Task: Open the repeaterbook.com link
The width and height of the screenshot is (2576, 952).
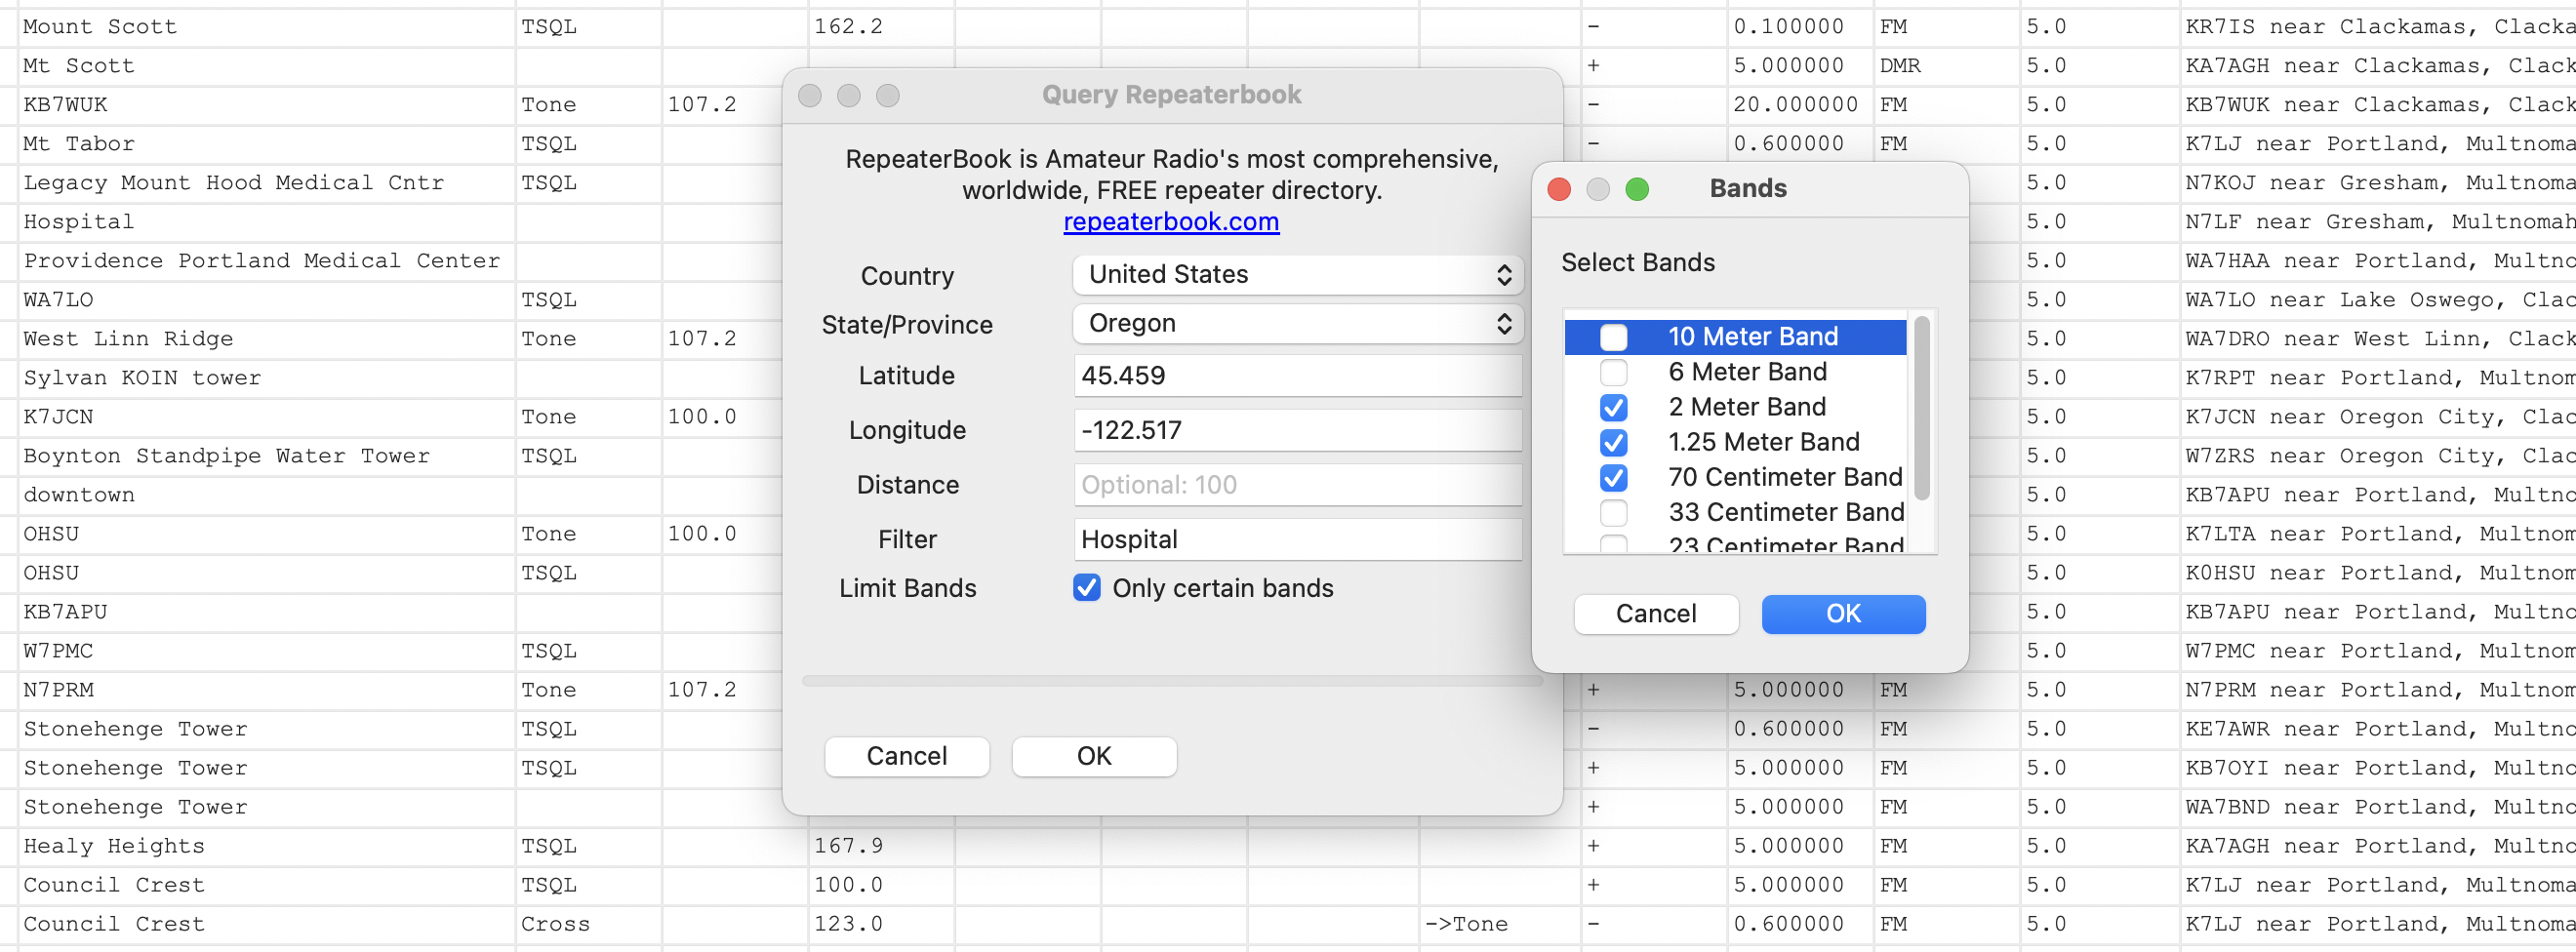Action: 1171,222
